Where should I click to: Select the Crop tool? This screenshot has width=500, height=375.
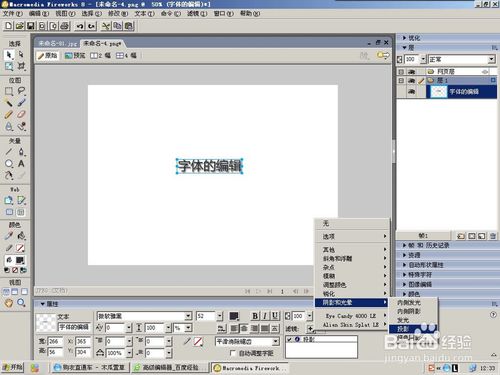21,66
